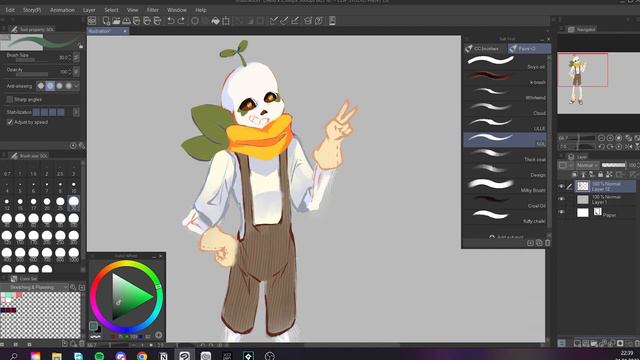This screenshot has height=360, width=640.
Task: Click Navigator flip horizontal icon
Action: pyautogui.click(x=628, y=147)
